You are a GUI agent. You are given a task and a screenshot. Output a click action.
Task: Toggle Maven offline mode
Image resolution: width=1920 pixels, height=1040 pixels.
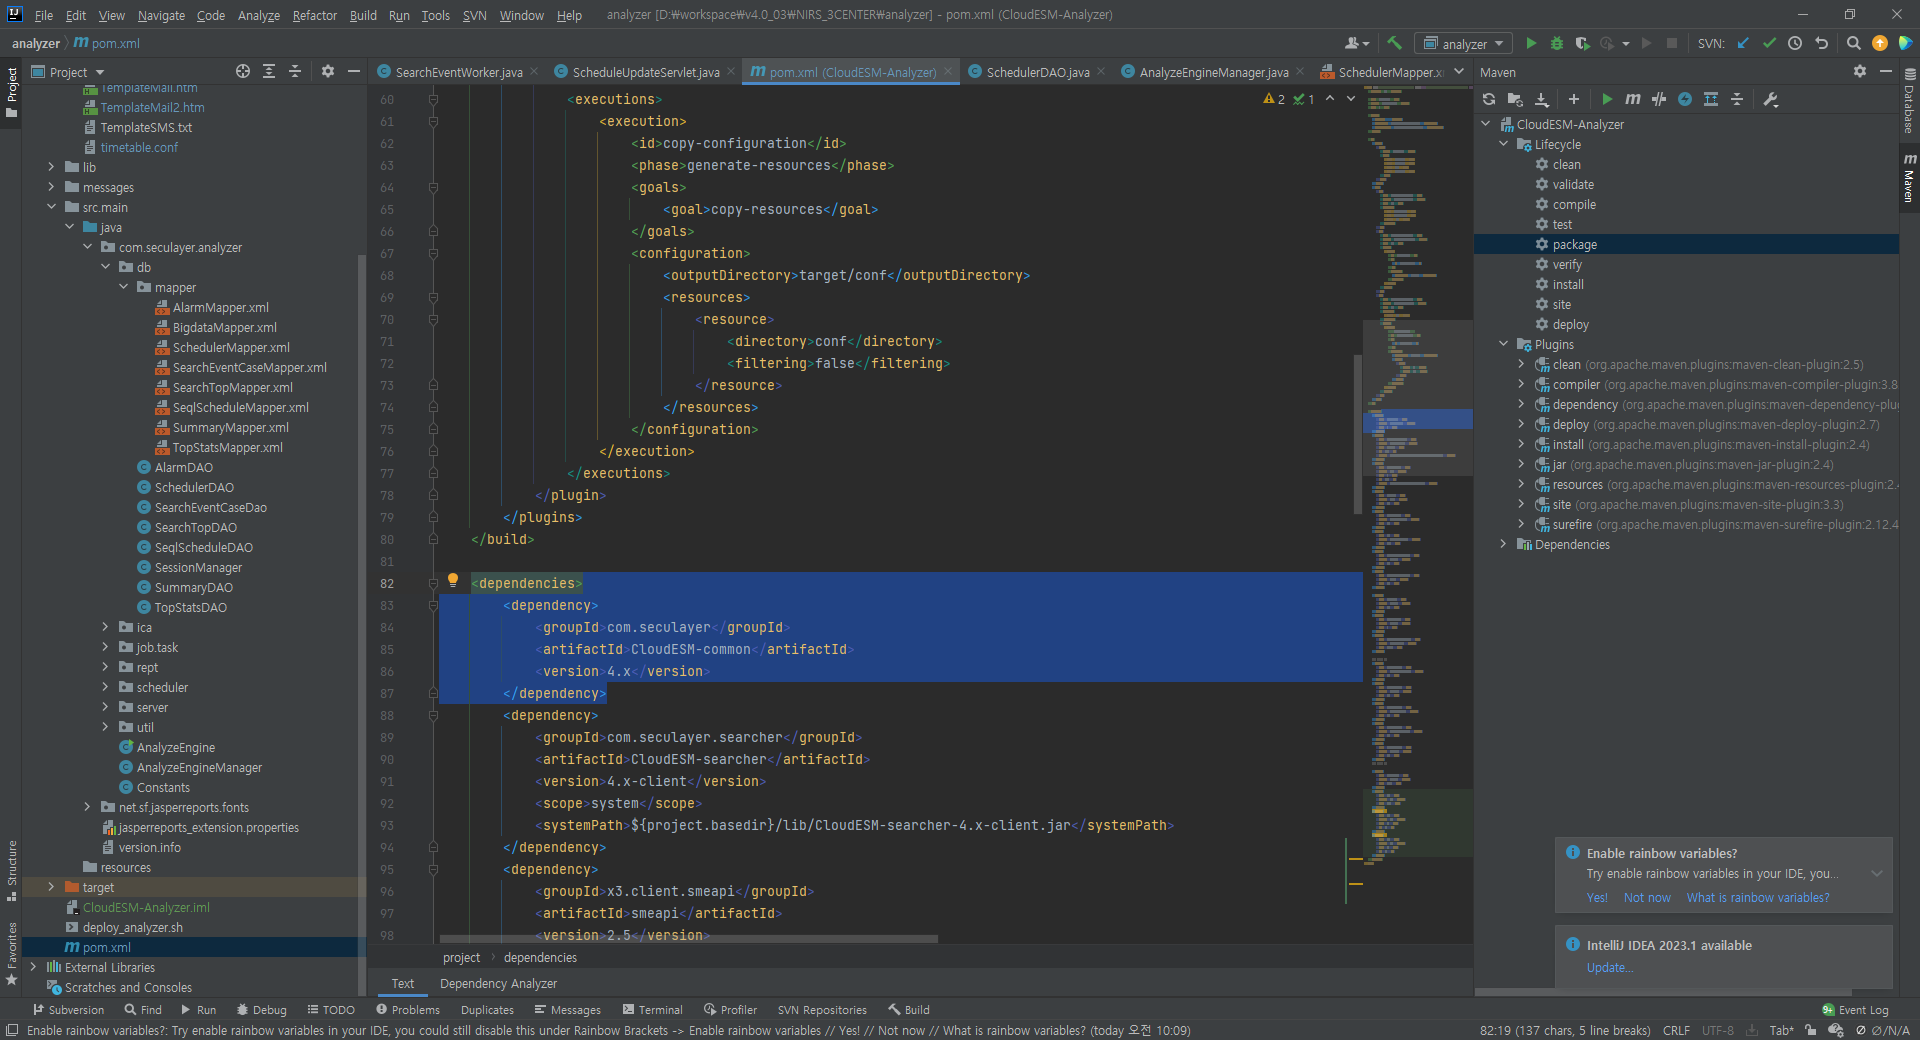pyautogui.click(x=1659, y=99)
